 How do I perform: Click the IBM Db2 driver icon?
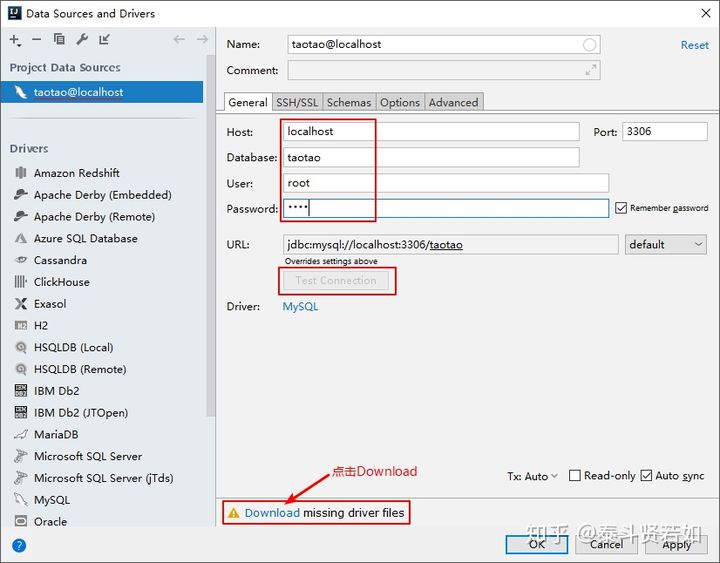pos(21,390)
